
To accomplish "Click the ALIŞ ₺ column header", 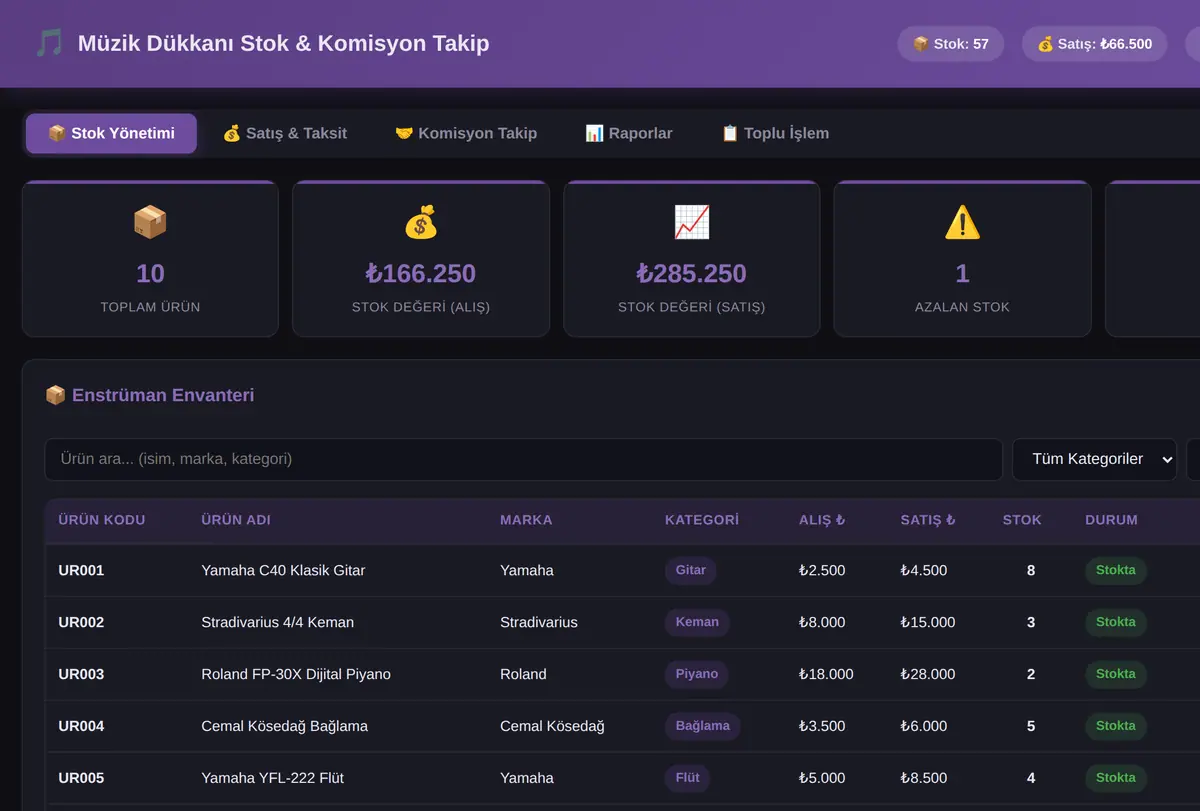I will pos(822,520).
